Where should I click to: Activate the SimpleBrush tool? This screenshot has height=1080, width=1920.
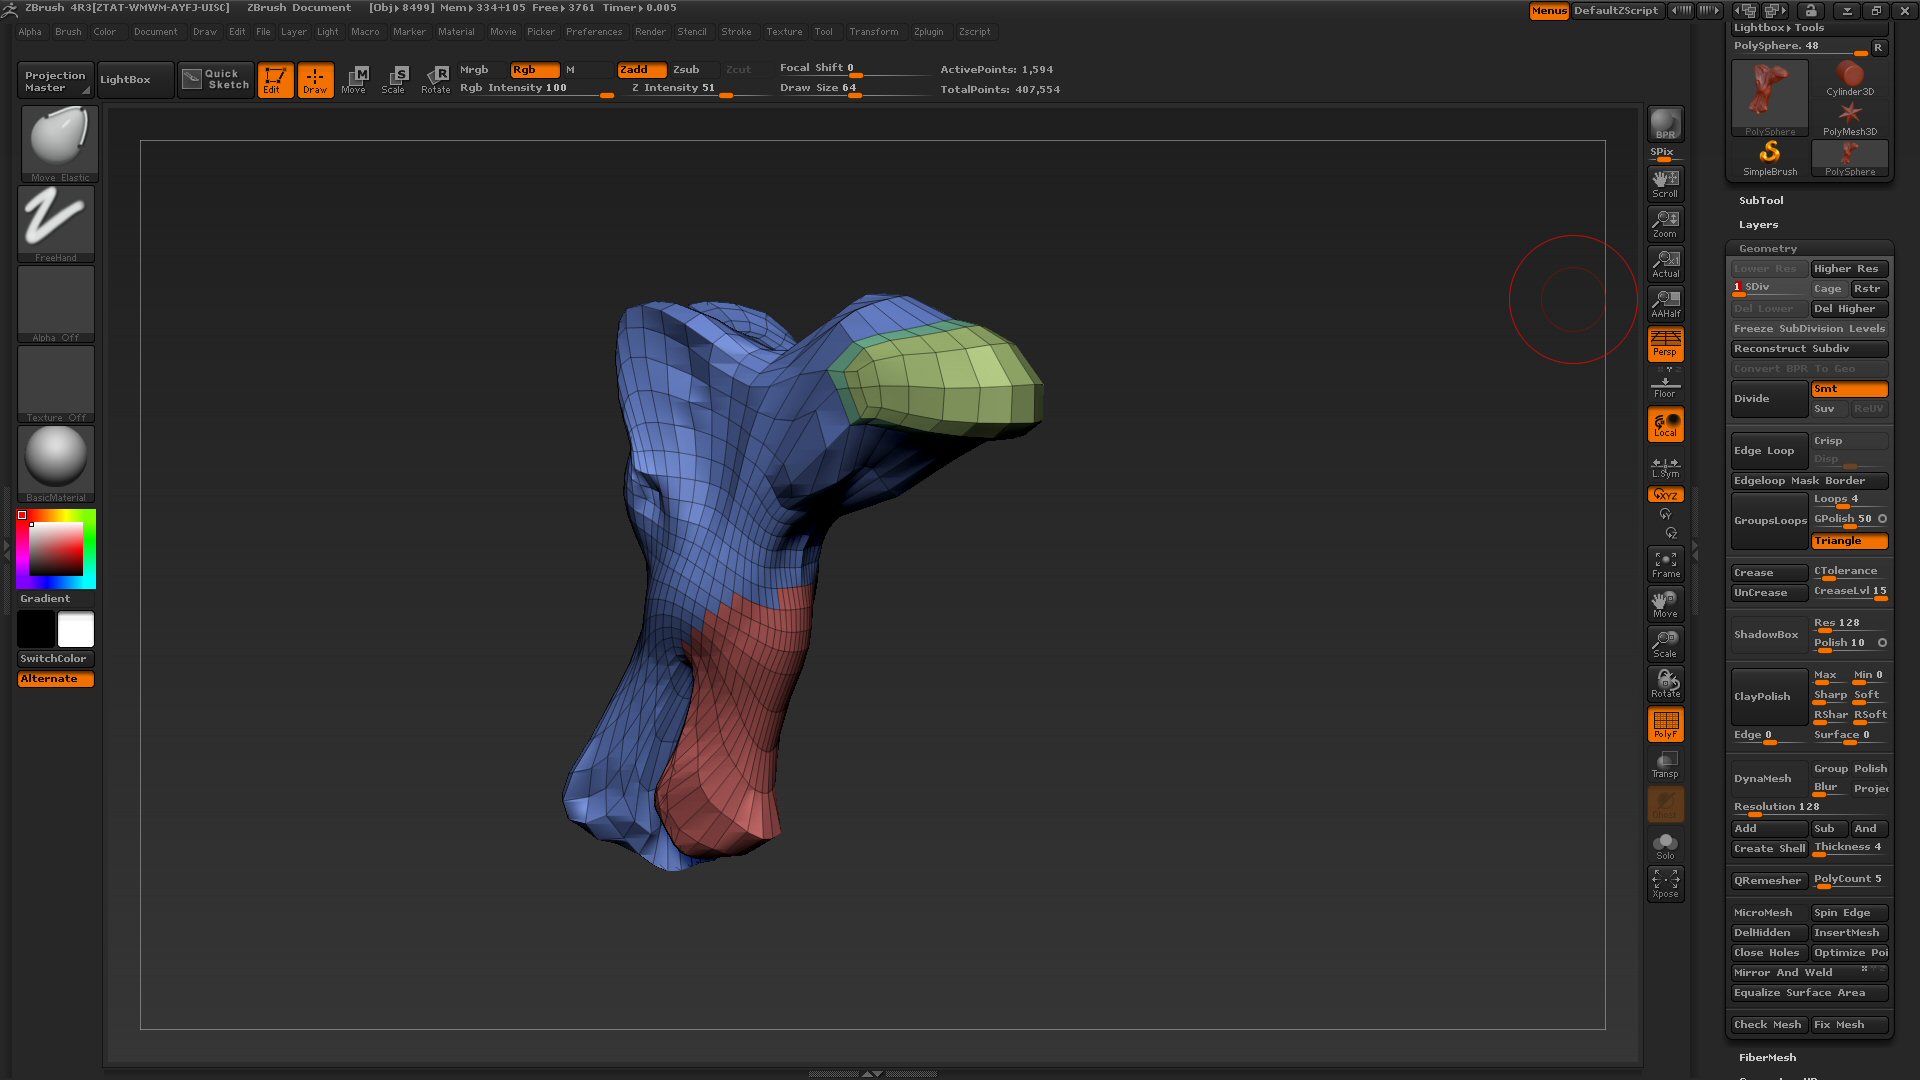point(1768,152)
